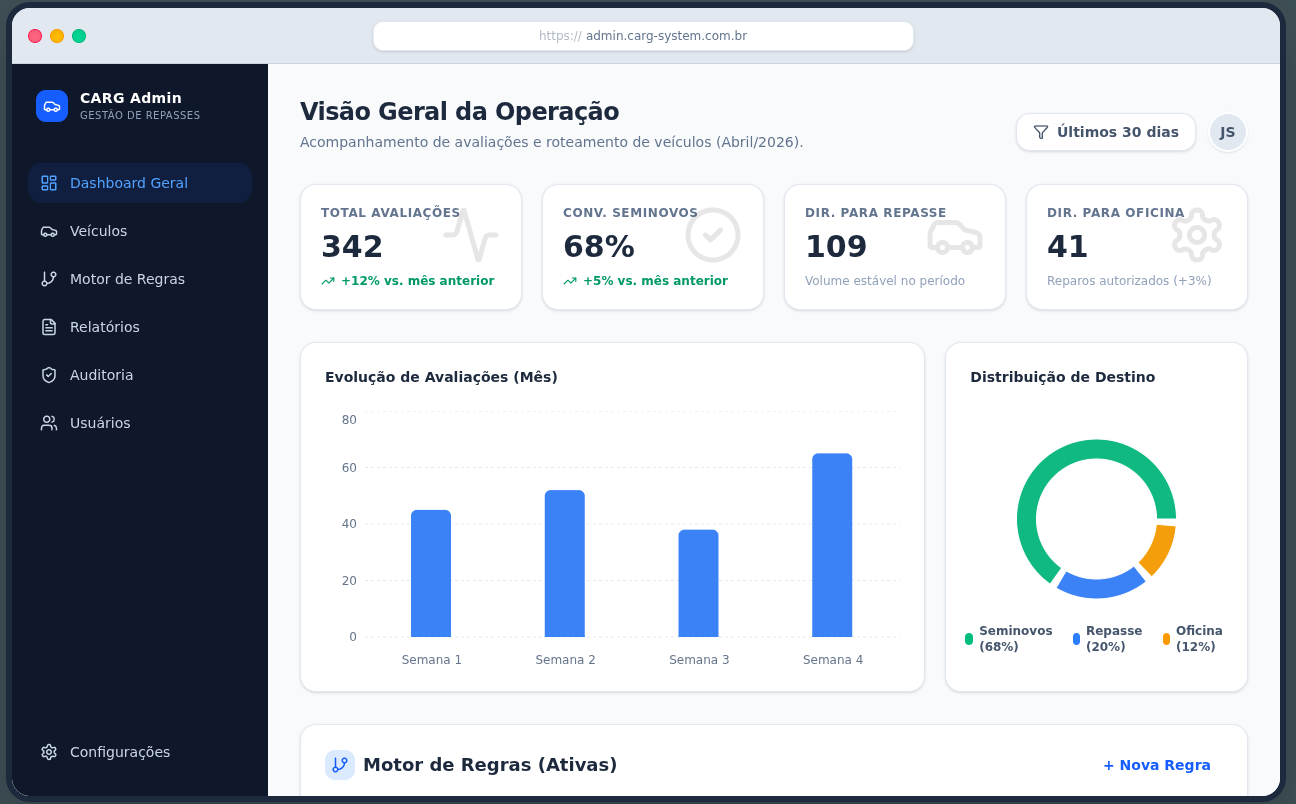Select the green Seminovos donut segment
Screen dimensions: 1296x804
[1096, 447]
